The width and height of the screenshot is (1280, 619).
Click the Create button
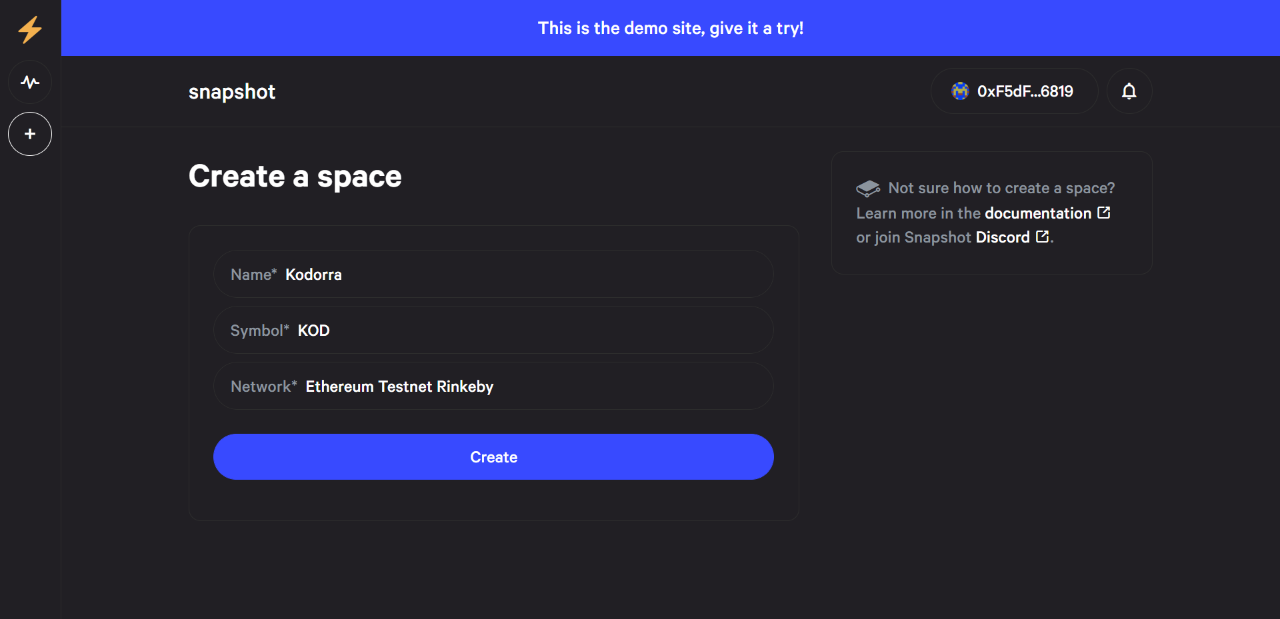coord(493,457)
